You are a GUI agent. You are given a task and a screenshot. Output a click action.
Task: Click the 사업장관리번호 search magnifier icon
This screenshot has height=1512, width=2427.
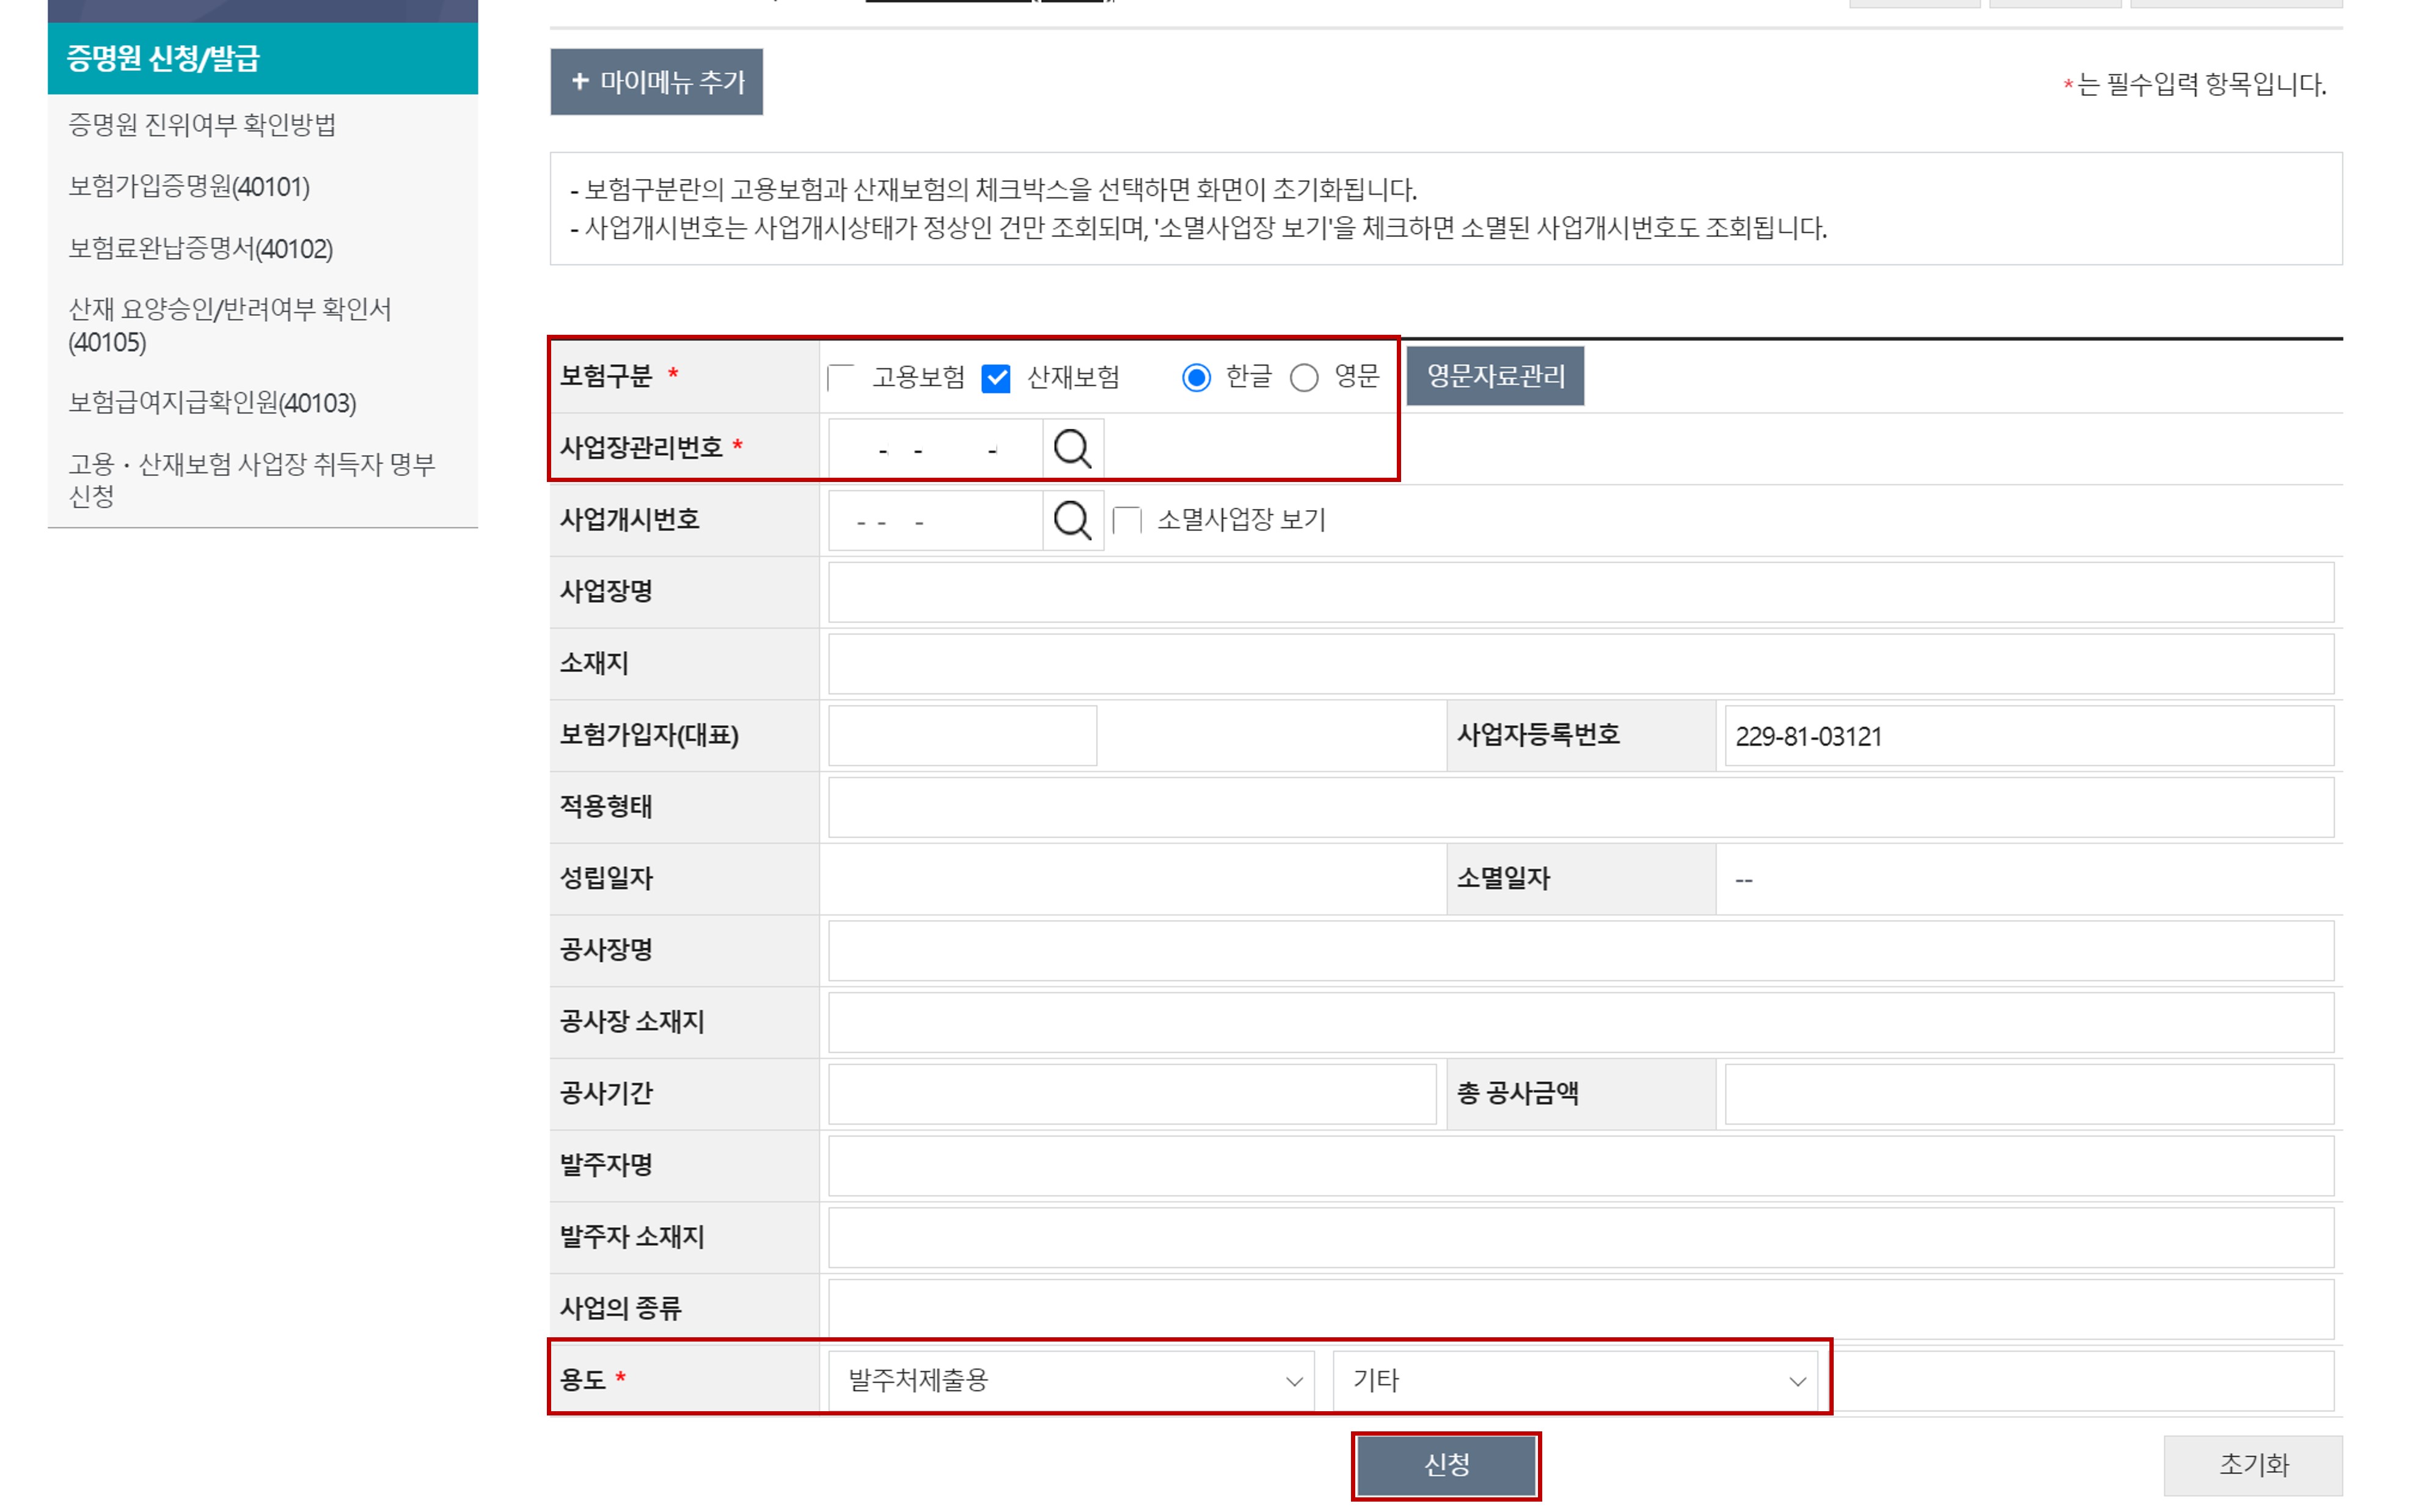coord(1072,448)
